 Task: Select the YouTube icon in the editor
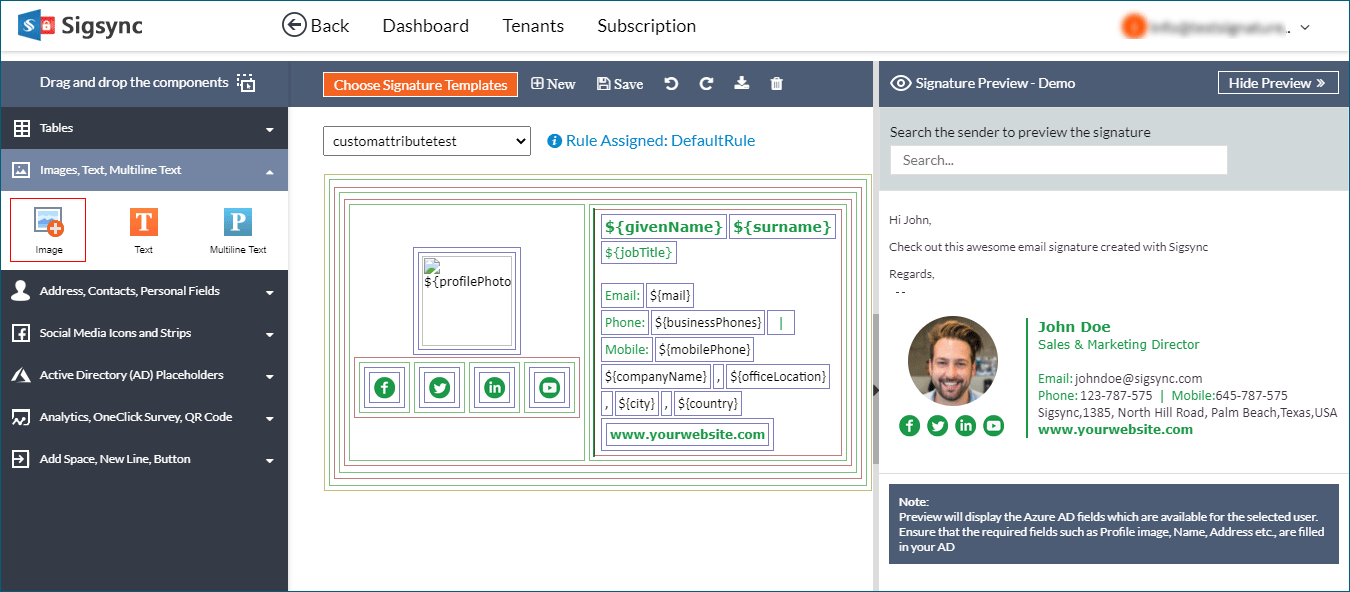tap(549, 388)
